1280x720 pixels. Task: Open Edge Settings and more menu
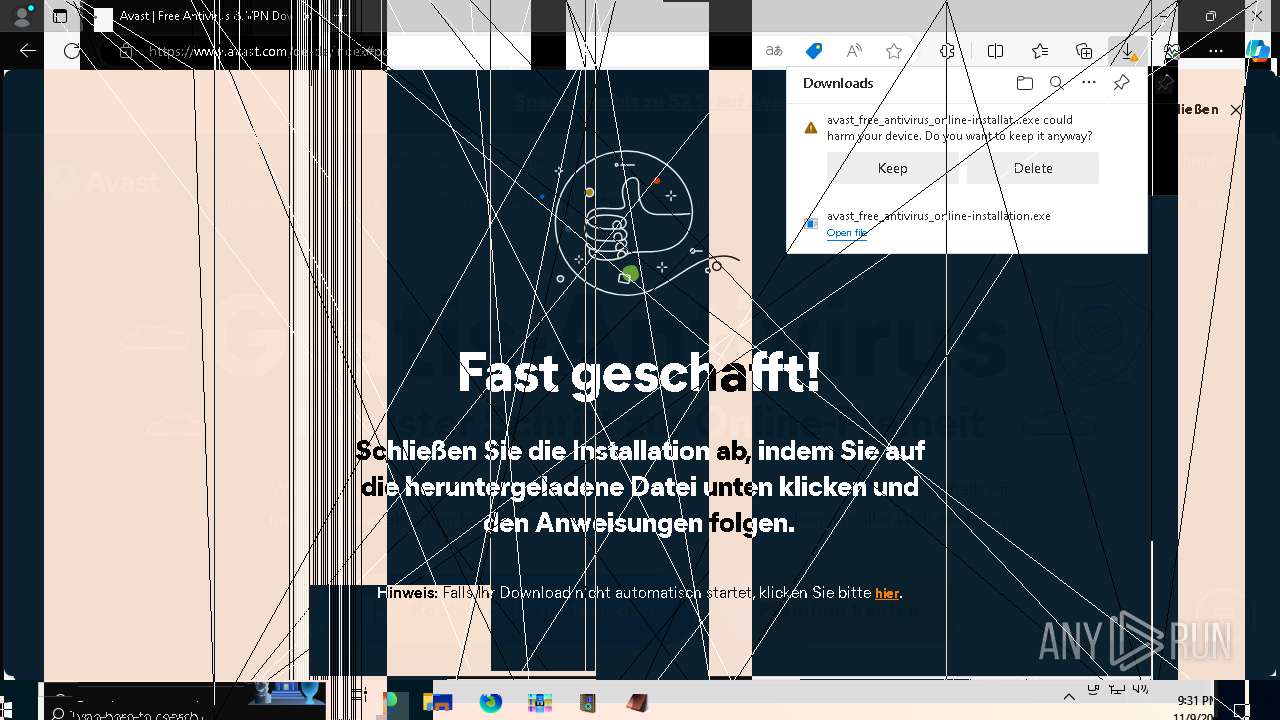click(1216, 51)
